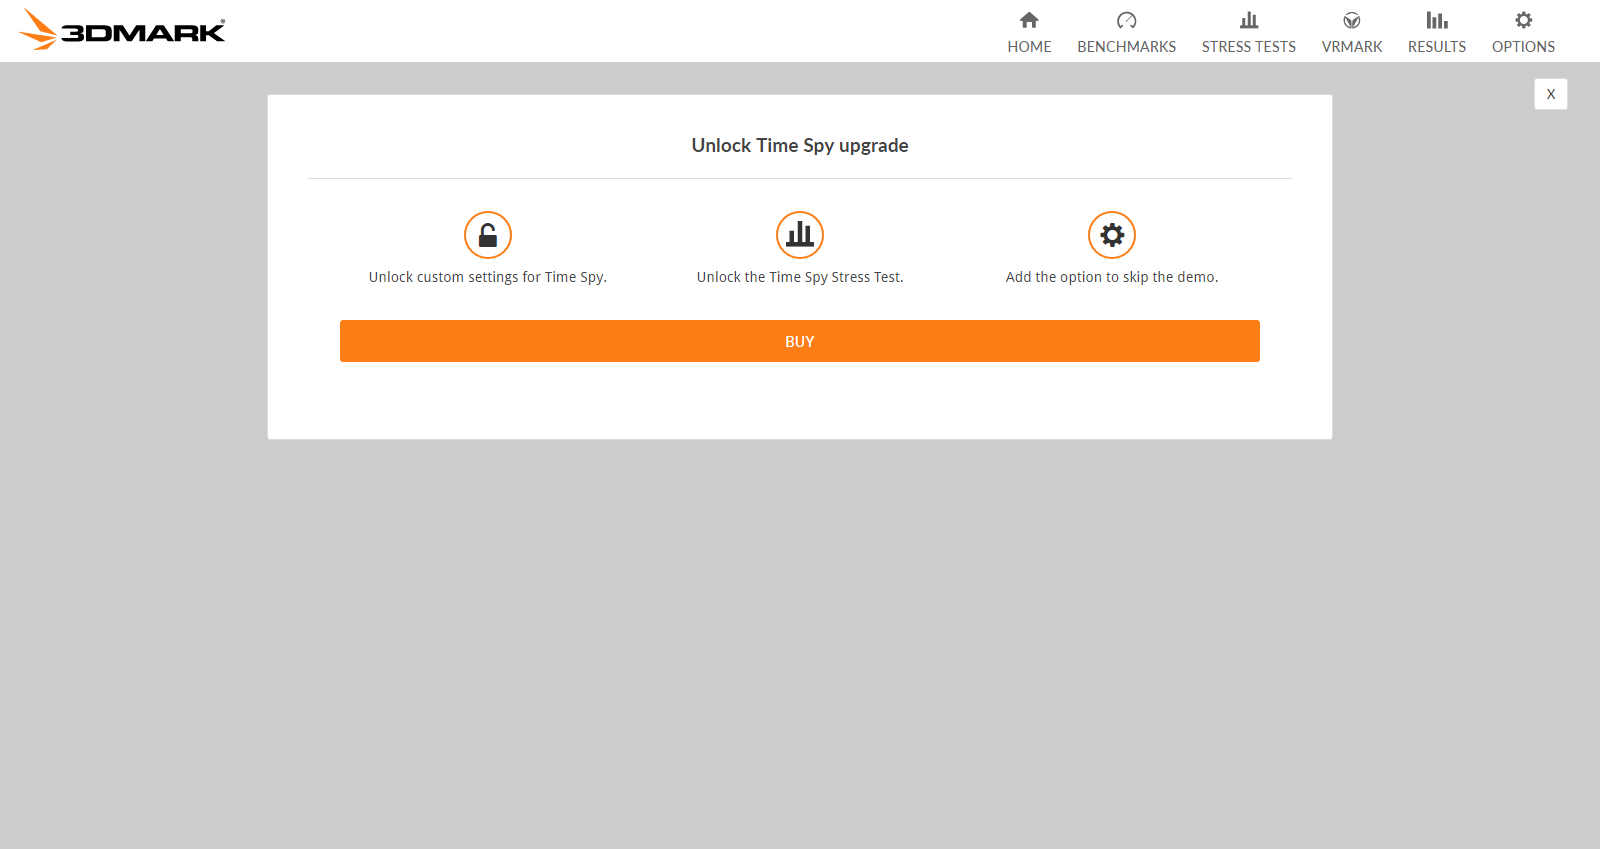Screen dimensions: 1600x849
Task: Open VRMARK label in top navigation
Action: (1352, 47)
